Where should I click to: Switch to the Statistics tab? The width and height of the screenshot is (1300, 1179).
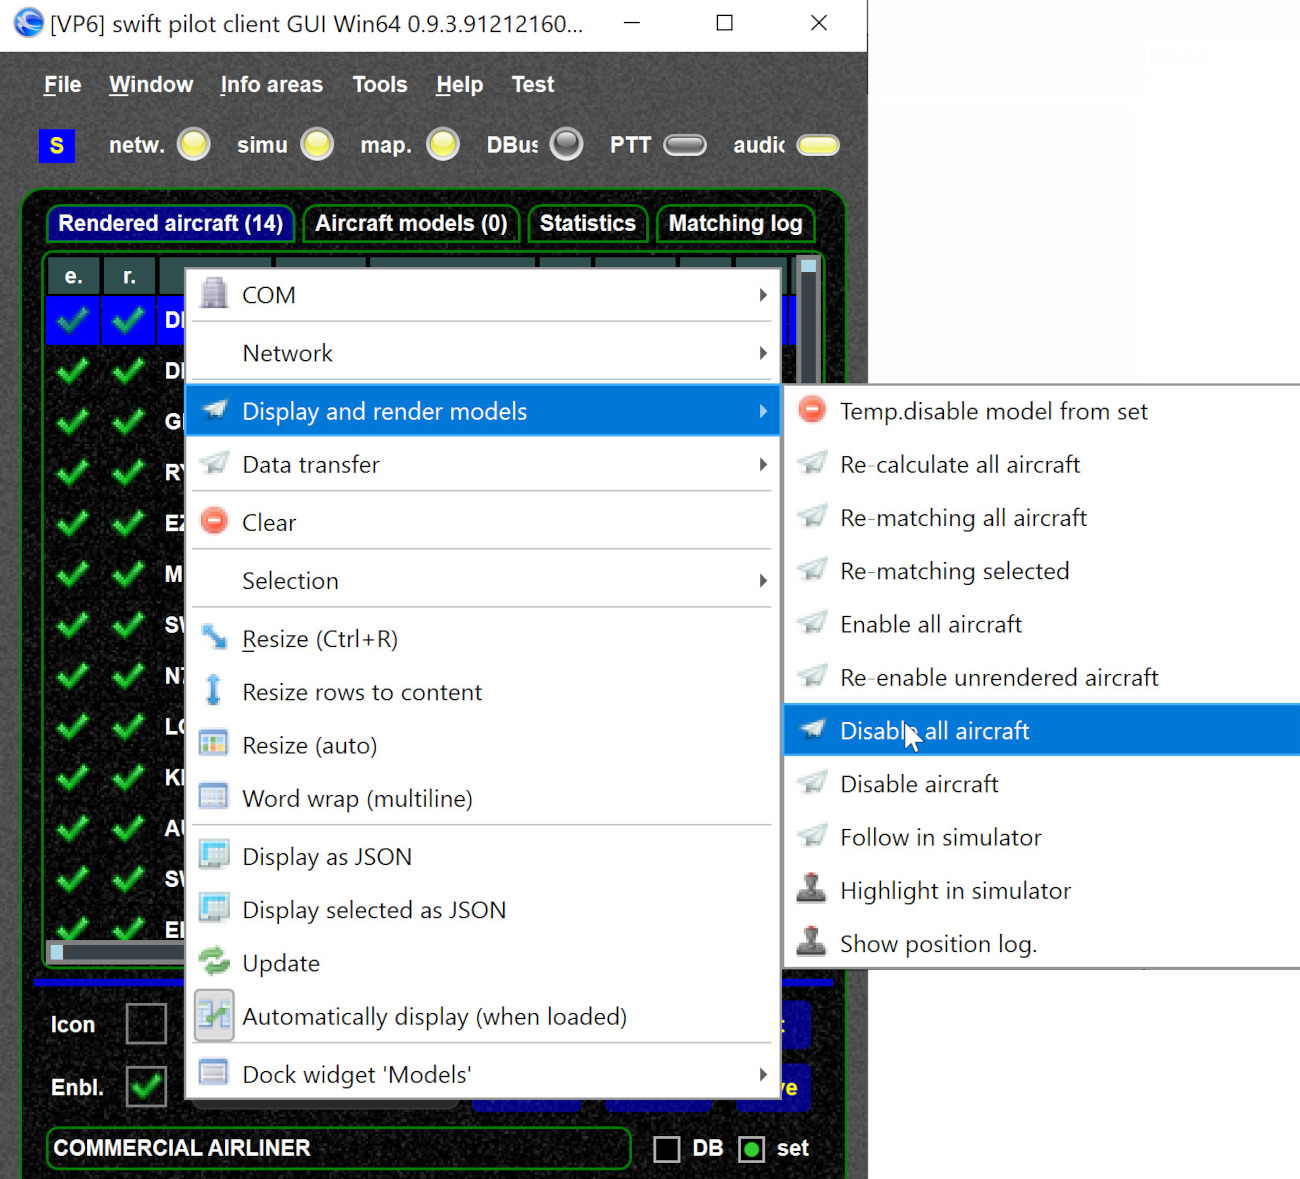point(588,223)
